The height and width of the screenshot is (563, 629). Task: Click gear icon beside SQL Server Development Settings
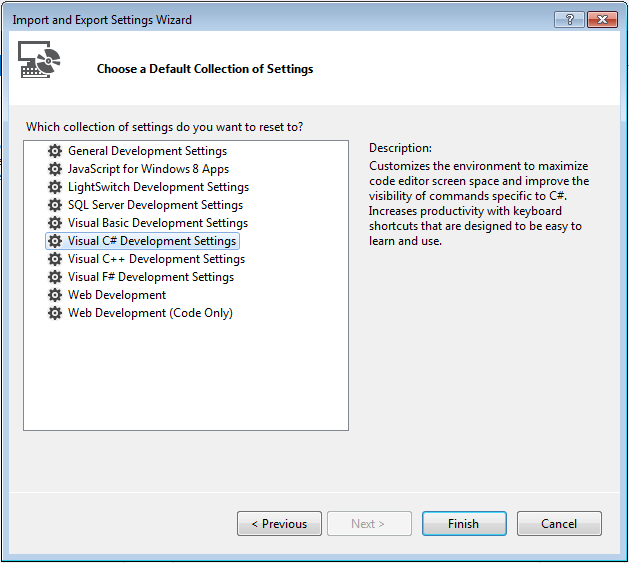point(55,205)
